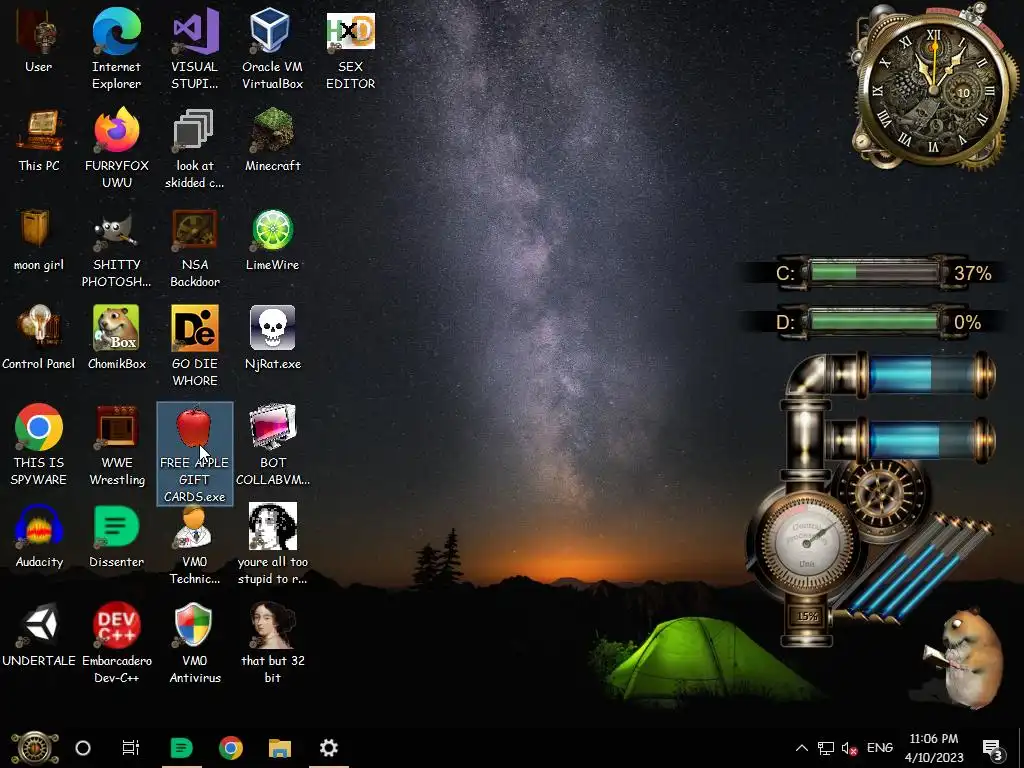Open the BOT COLLABVM... icon
Screen dimensions: 1024x768
(272, 445)
